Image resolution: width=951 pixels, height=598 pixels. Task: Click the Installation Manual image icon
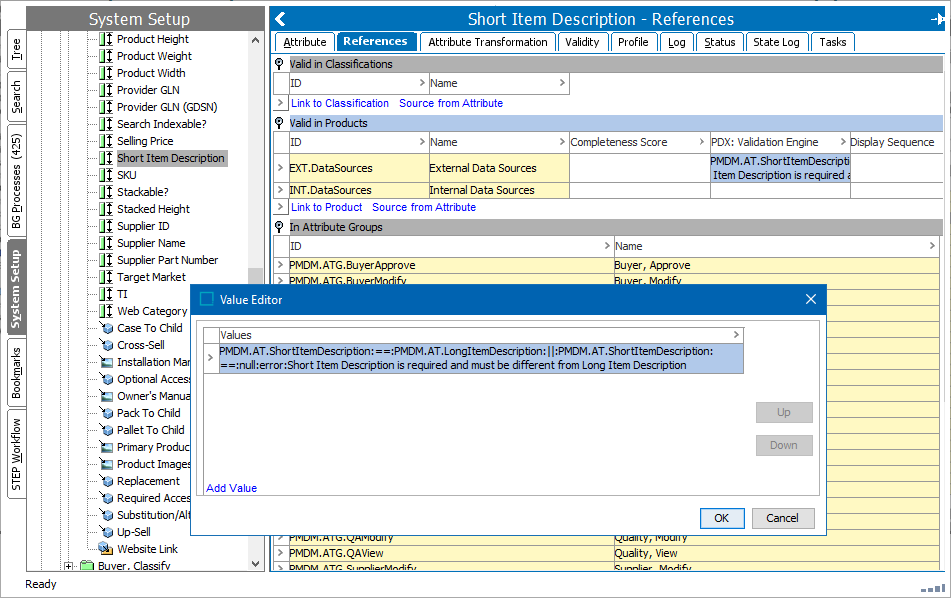point(107,362)
